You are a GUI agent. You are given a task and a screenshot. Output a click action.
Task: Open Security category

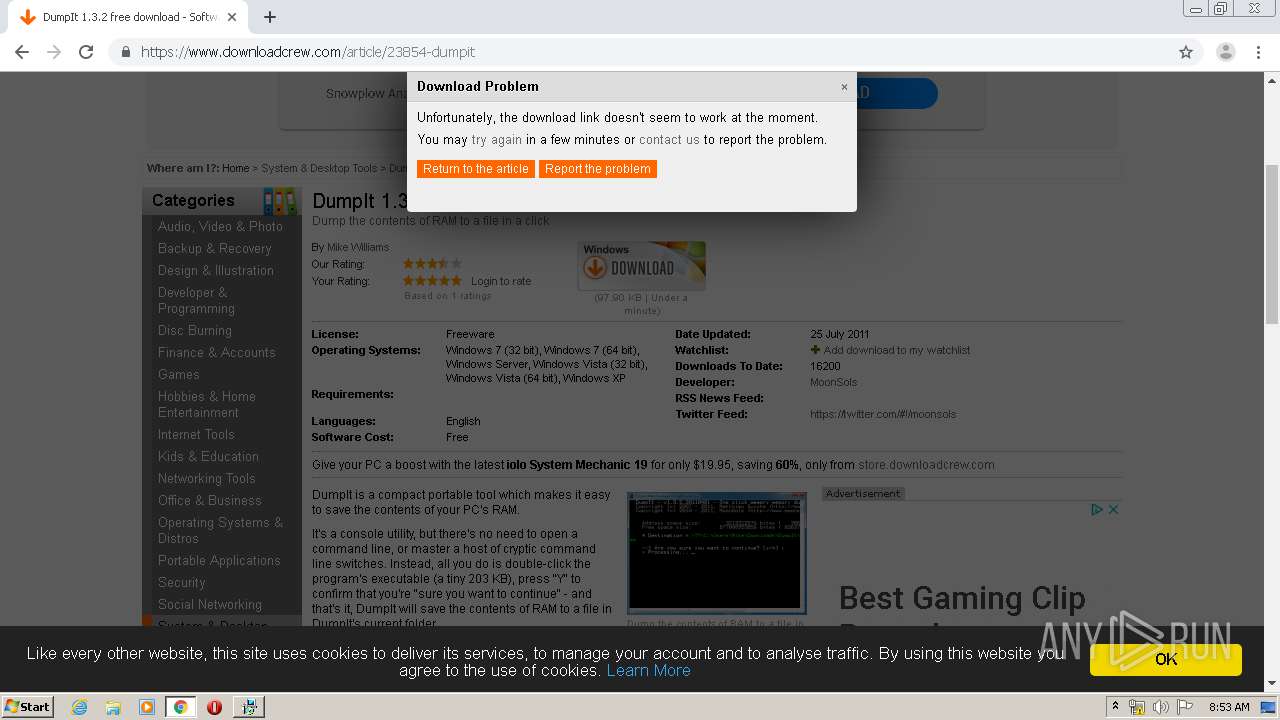(x=181, y=582)
